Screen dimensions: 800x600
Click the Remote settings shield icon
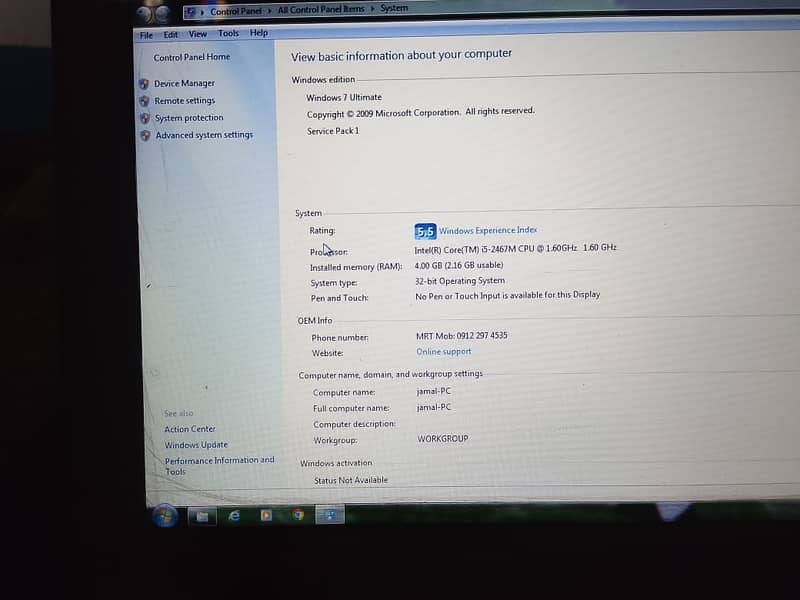click(144, 101)
